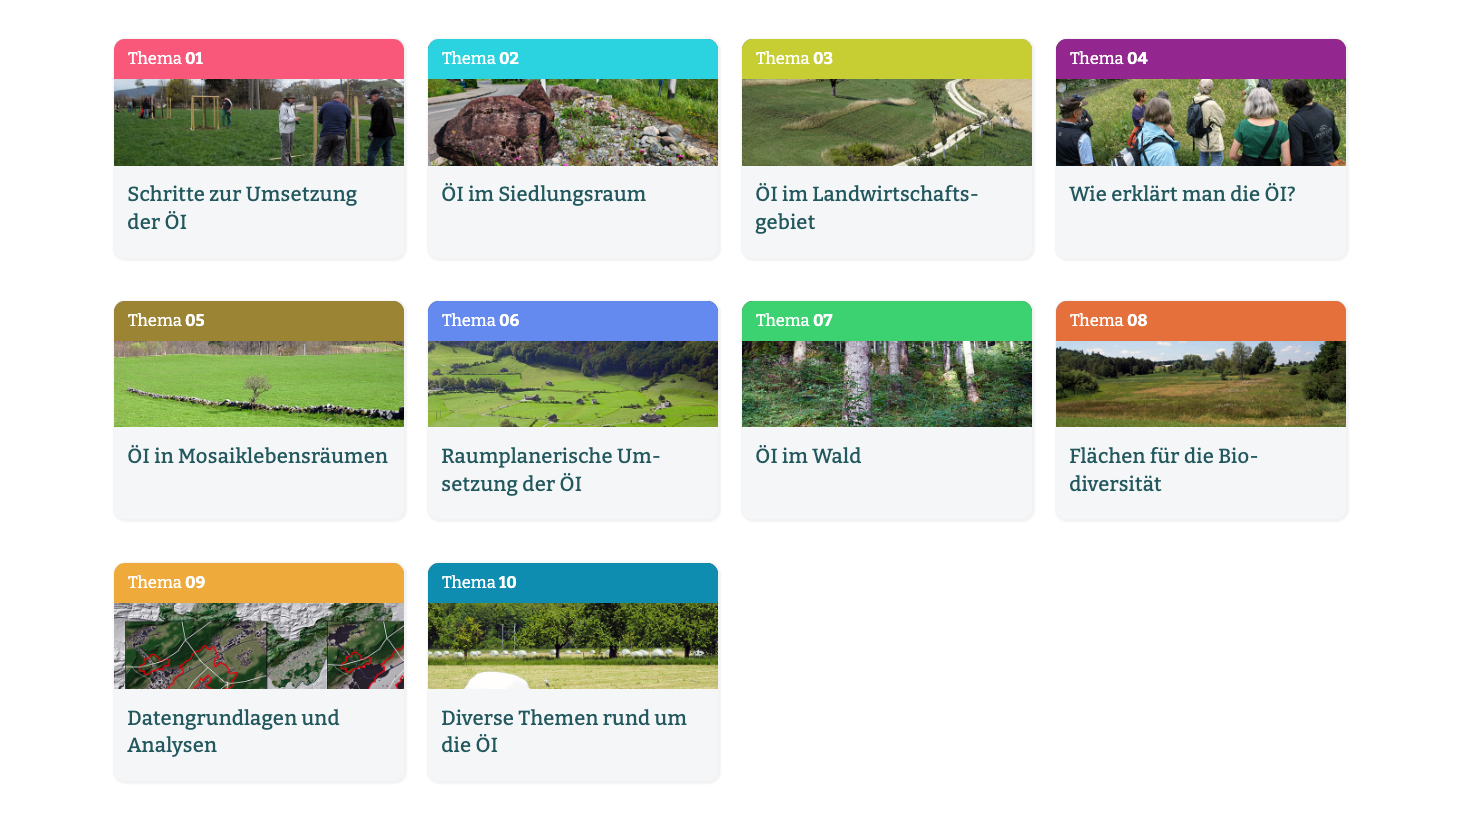Select 'Flächen für die Biodiversität' title
The width and height of the screenshot is (1469, 826).
coord(1163,470)
